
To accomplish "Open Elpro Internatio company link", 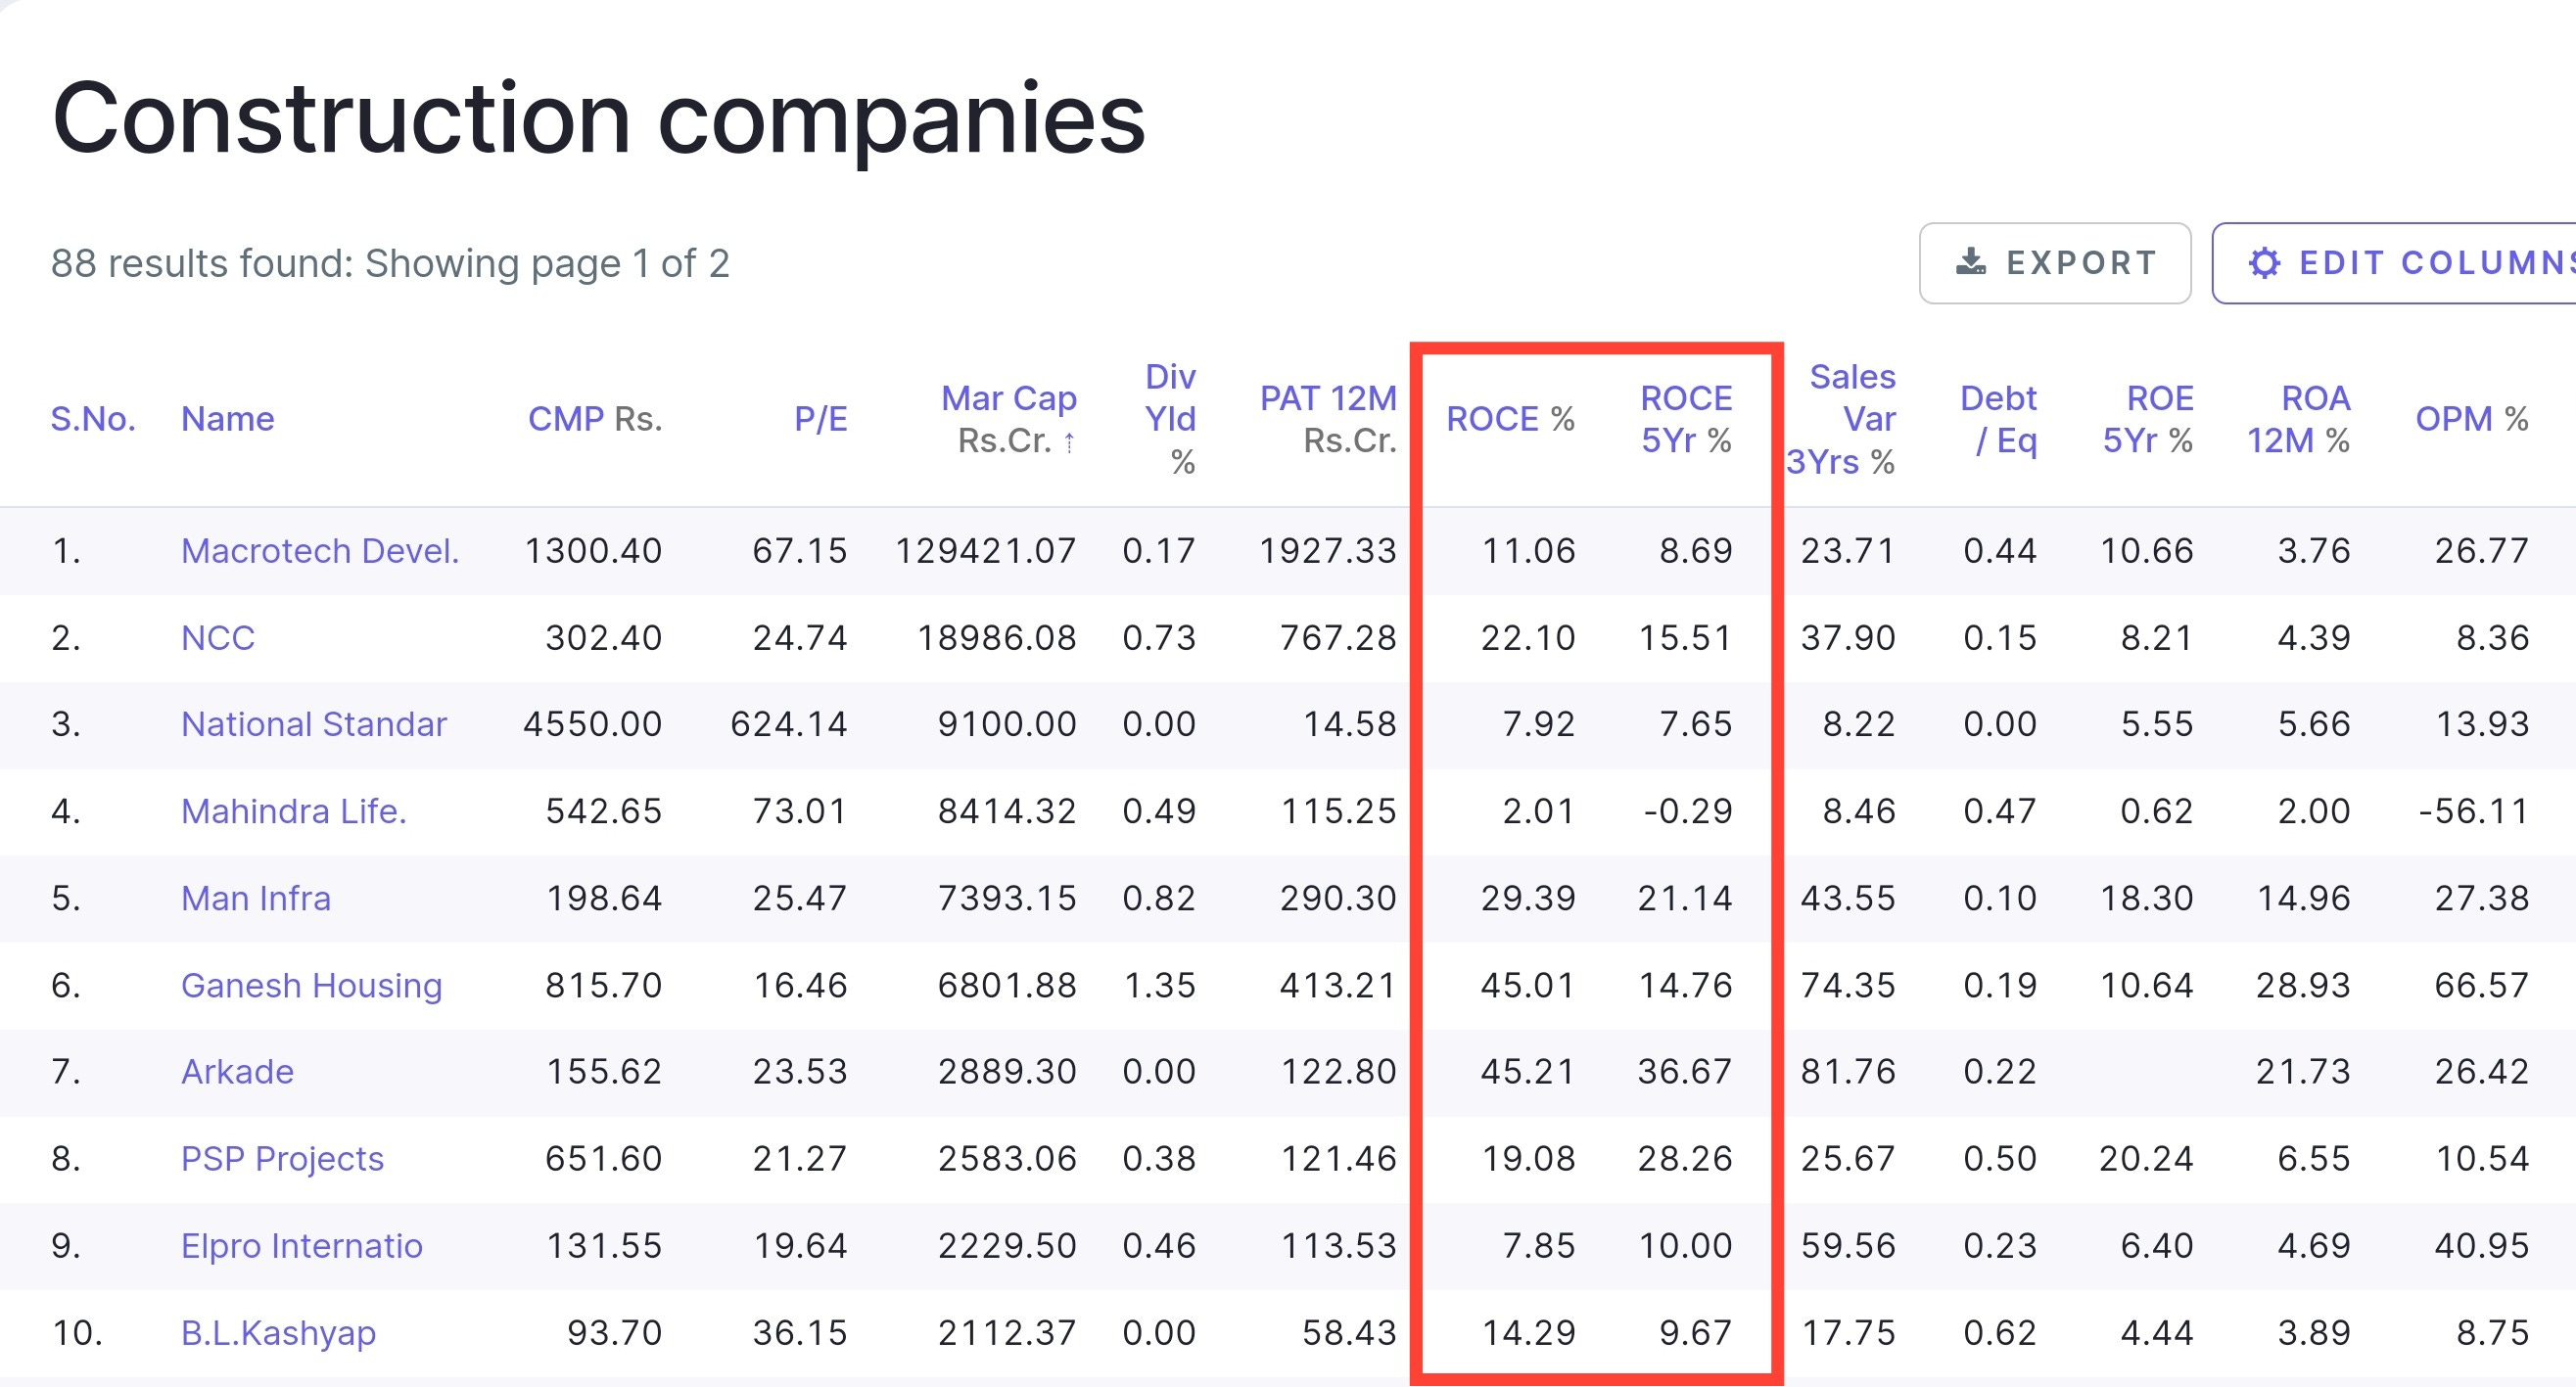I will (x=302, y=1245).
